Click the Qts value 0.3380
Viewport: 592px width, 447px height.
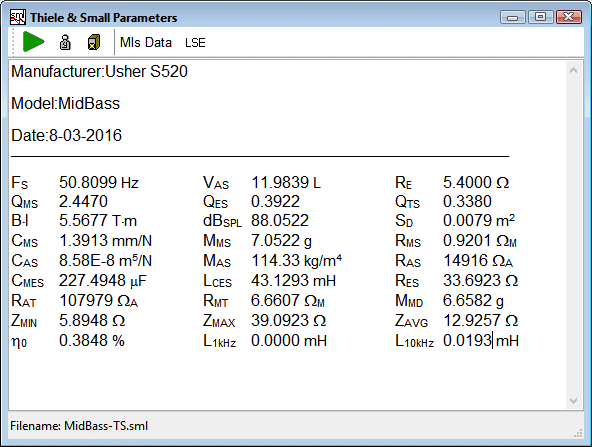pos(467,202)
